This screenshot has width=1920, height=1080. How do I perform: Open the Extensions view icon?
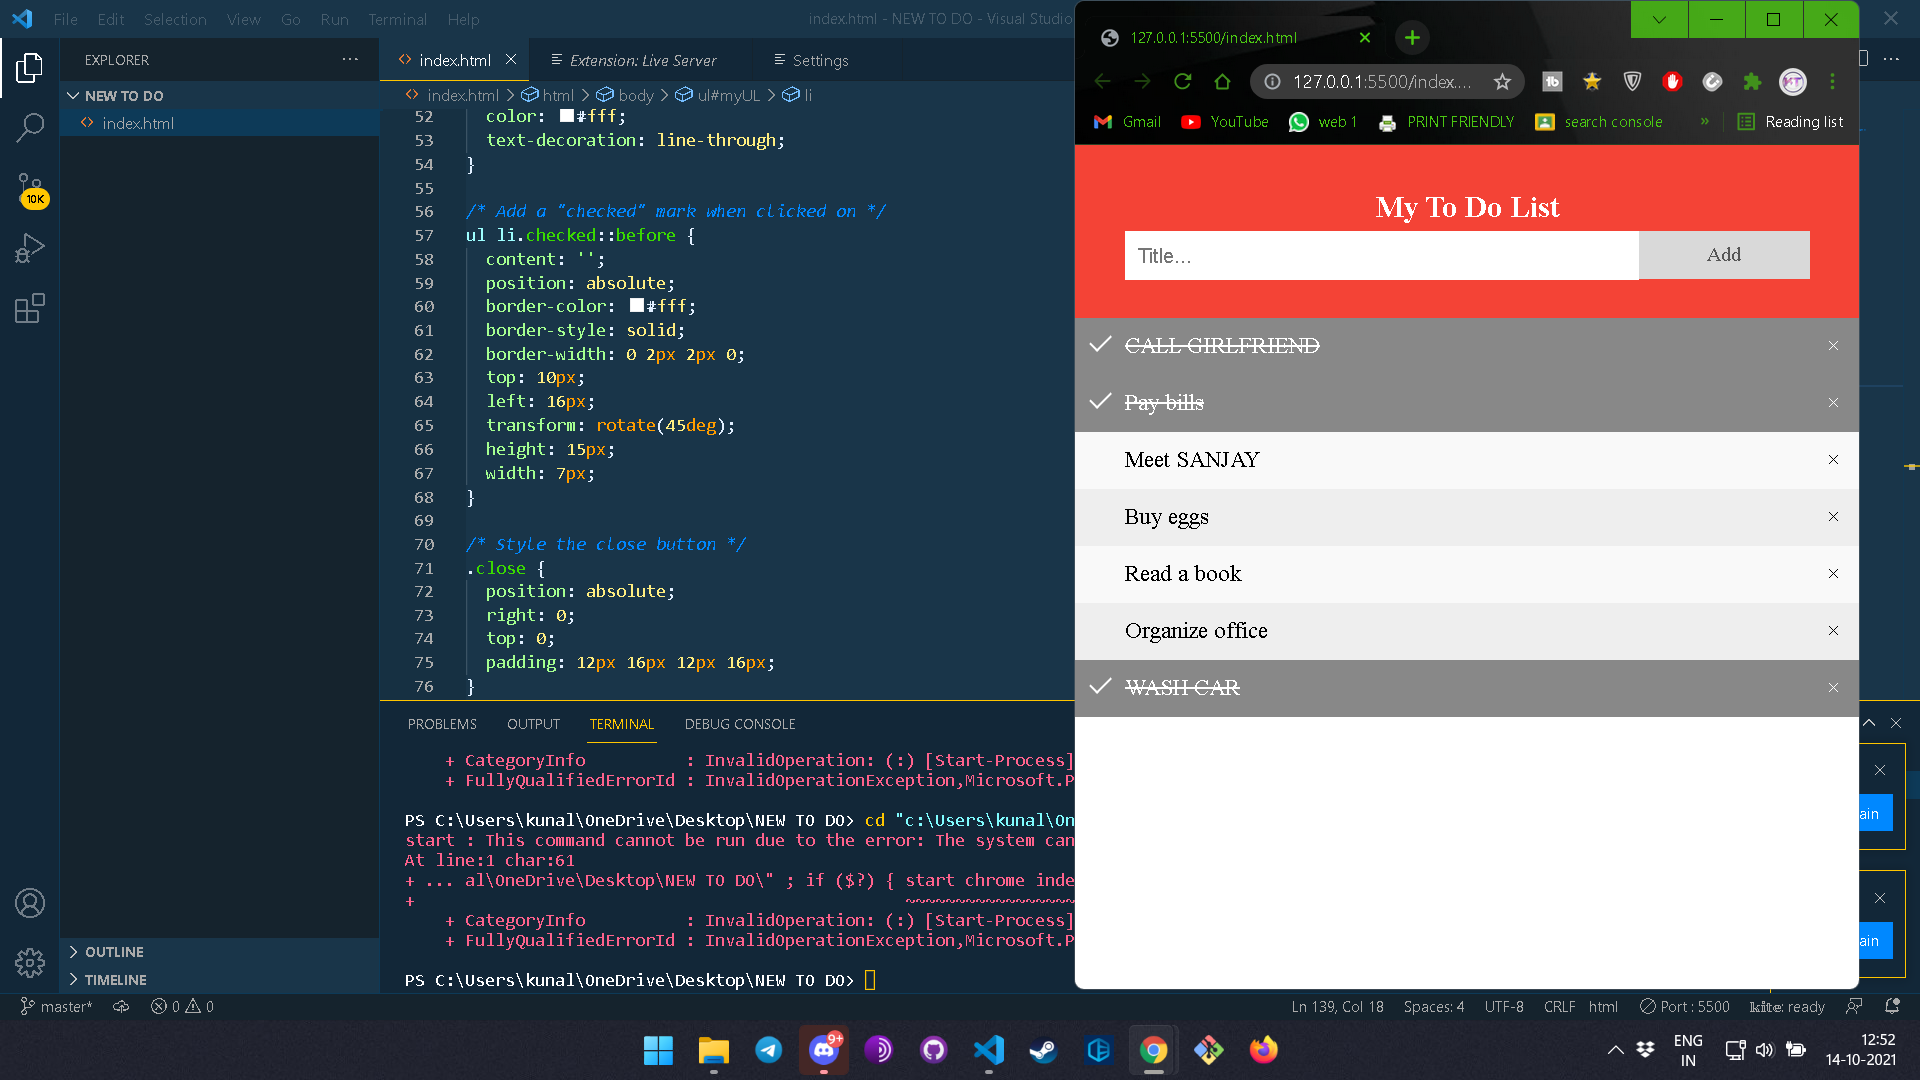click(30, 308)
